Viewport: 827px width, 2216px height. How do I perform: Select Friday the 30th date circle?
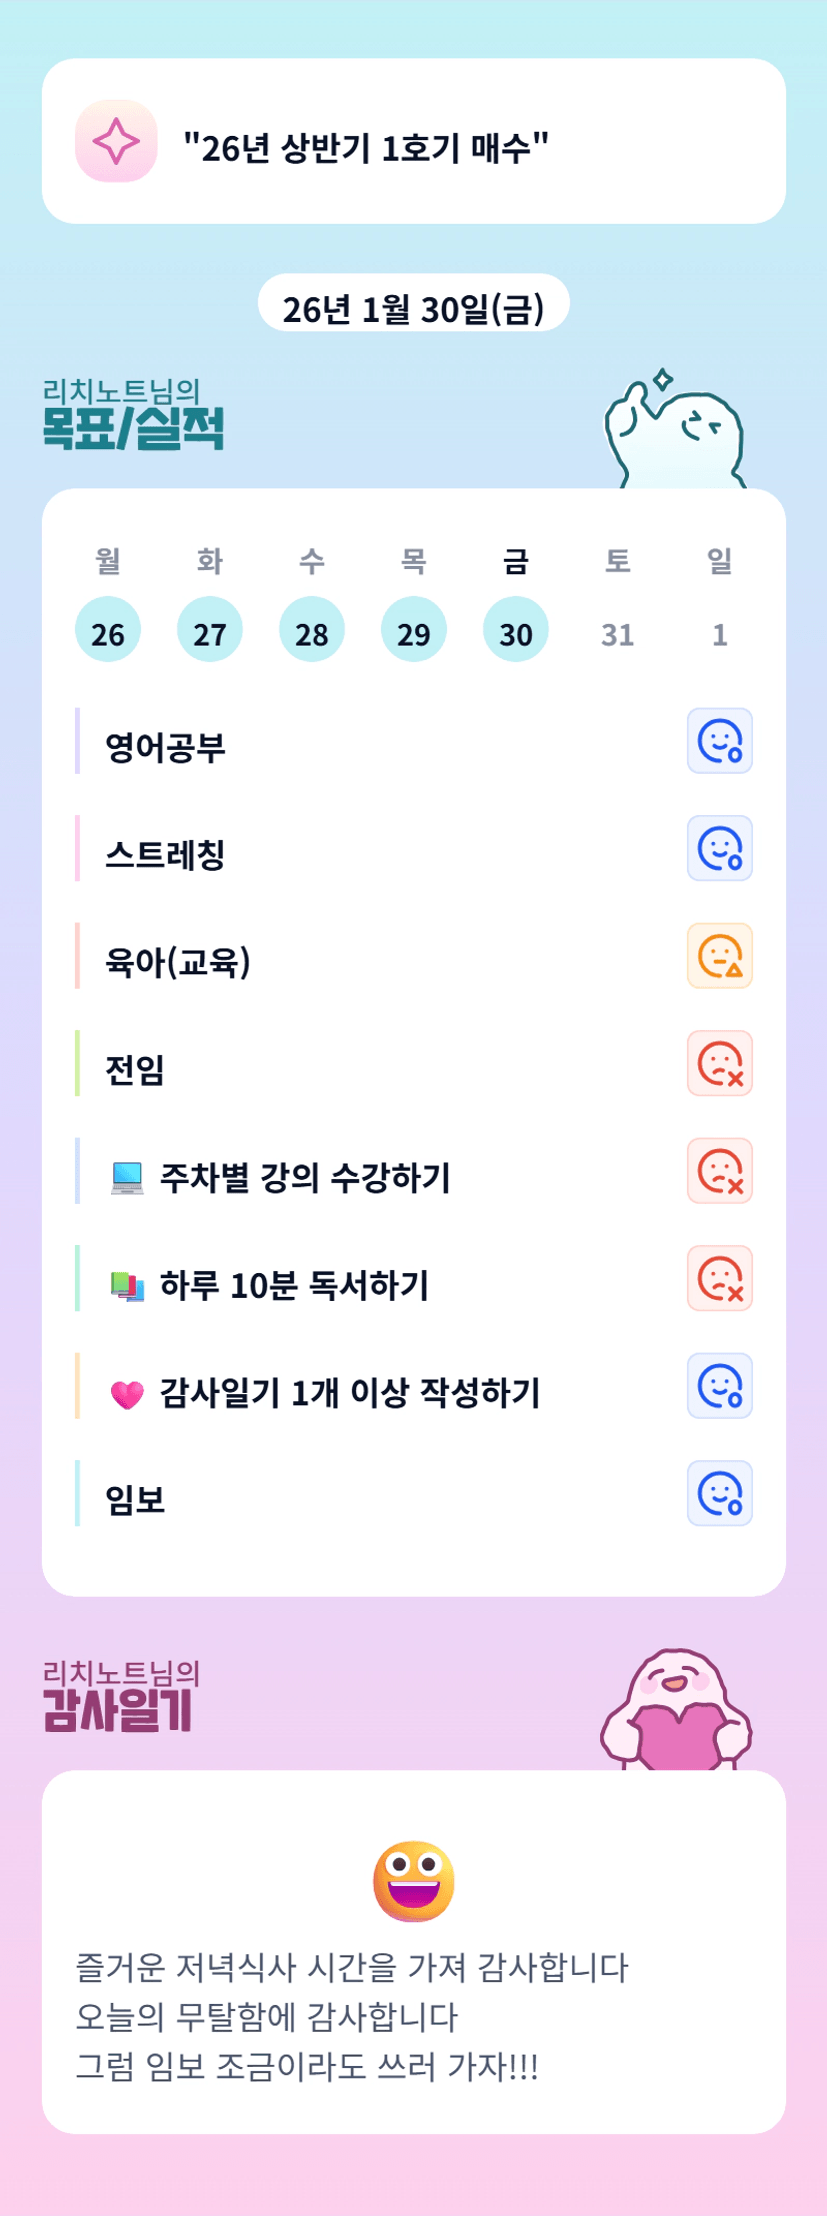click(516, 630)
